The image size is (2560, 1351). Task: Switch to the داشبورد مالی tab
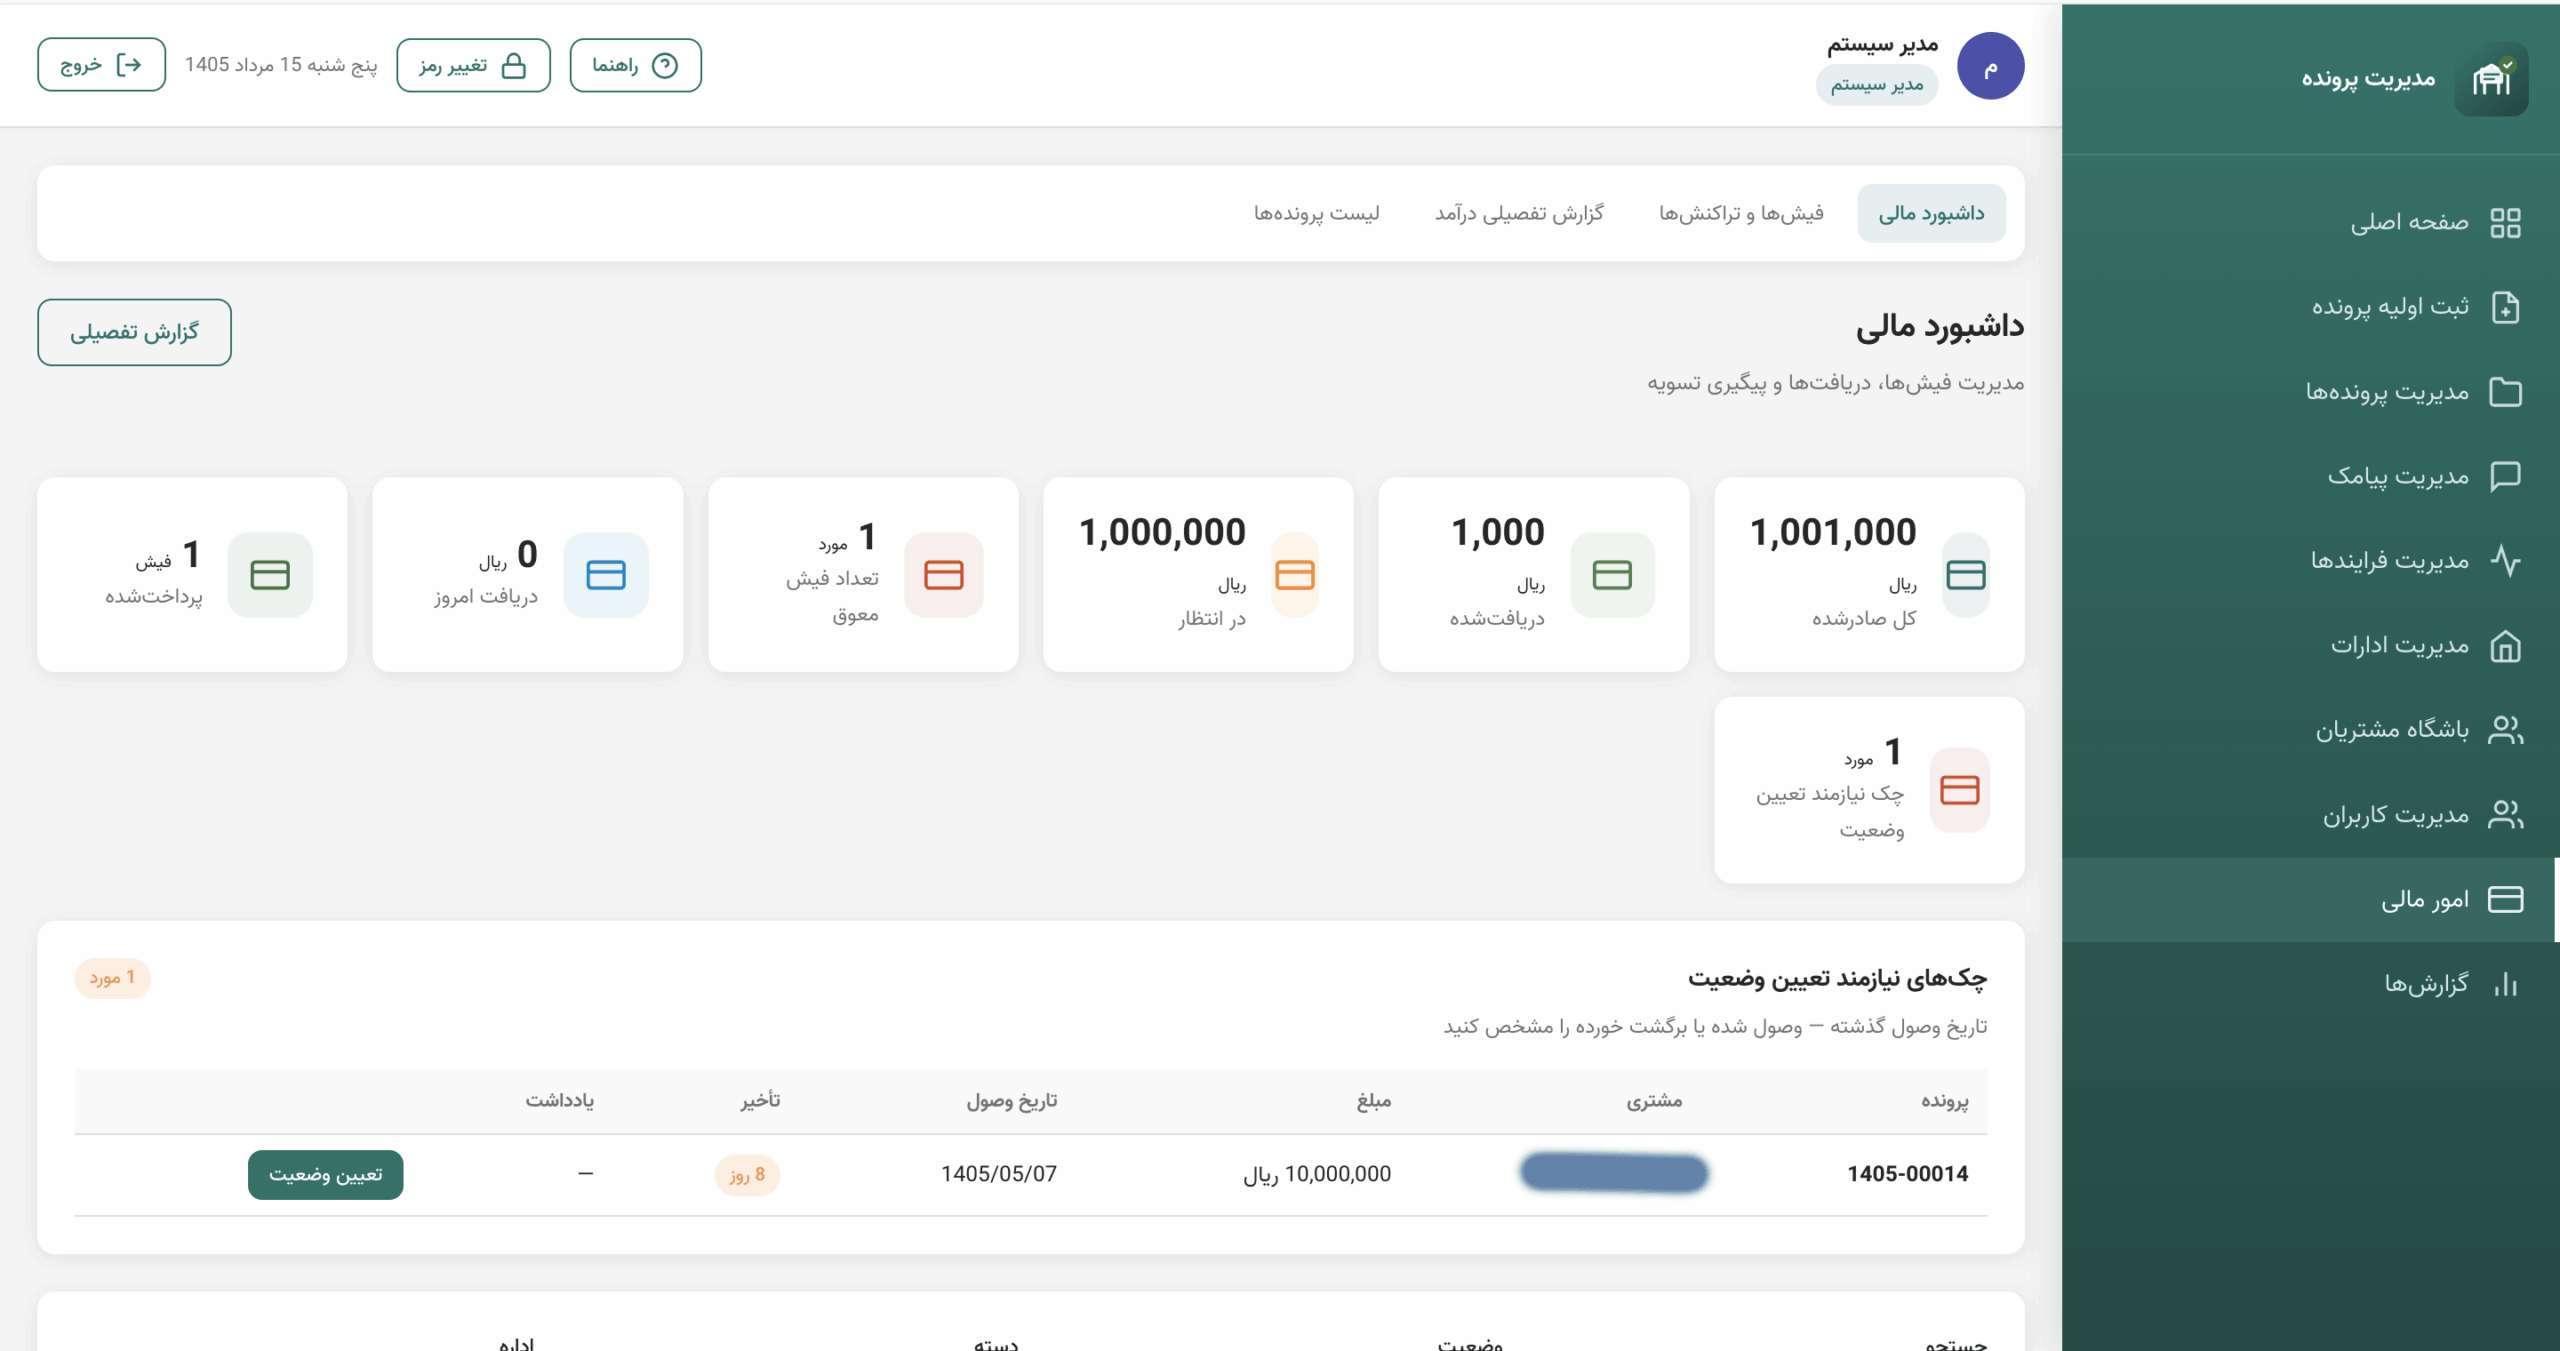[1931, 213]
